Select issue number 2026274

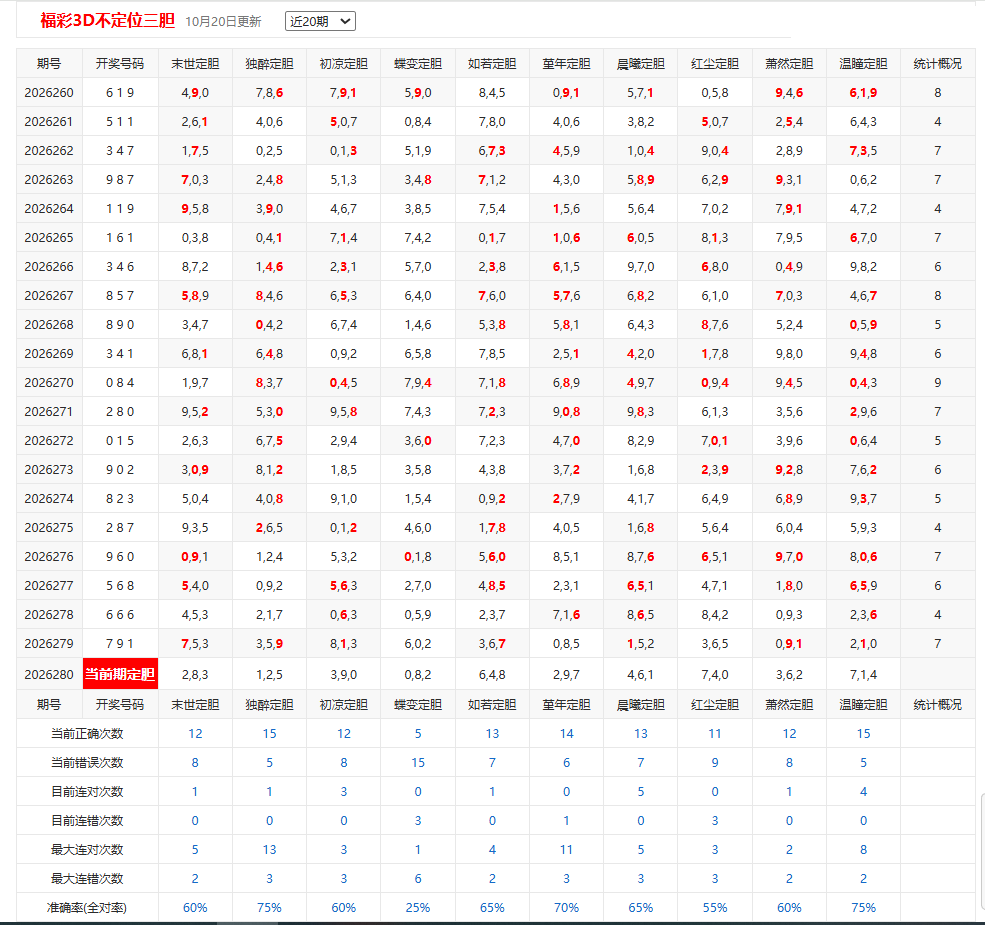49,499
